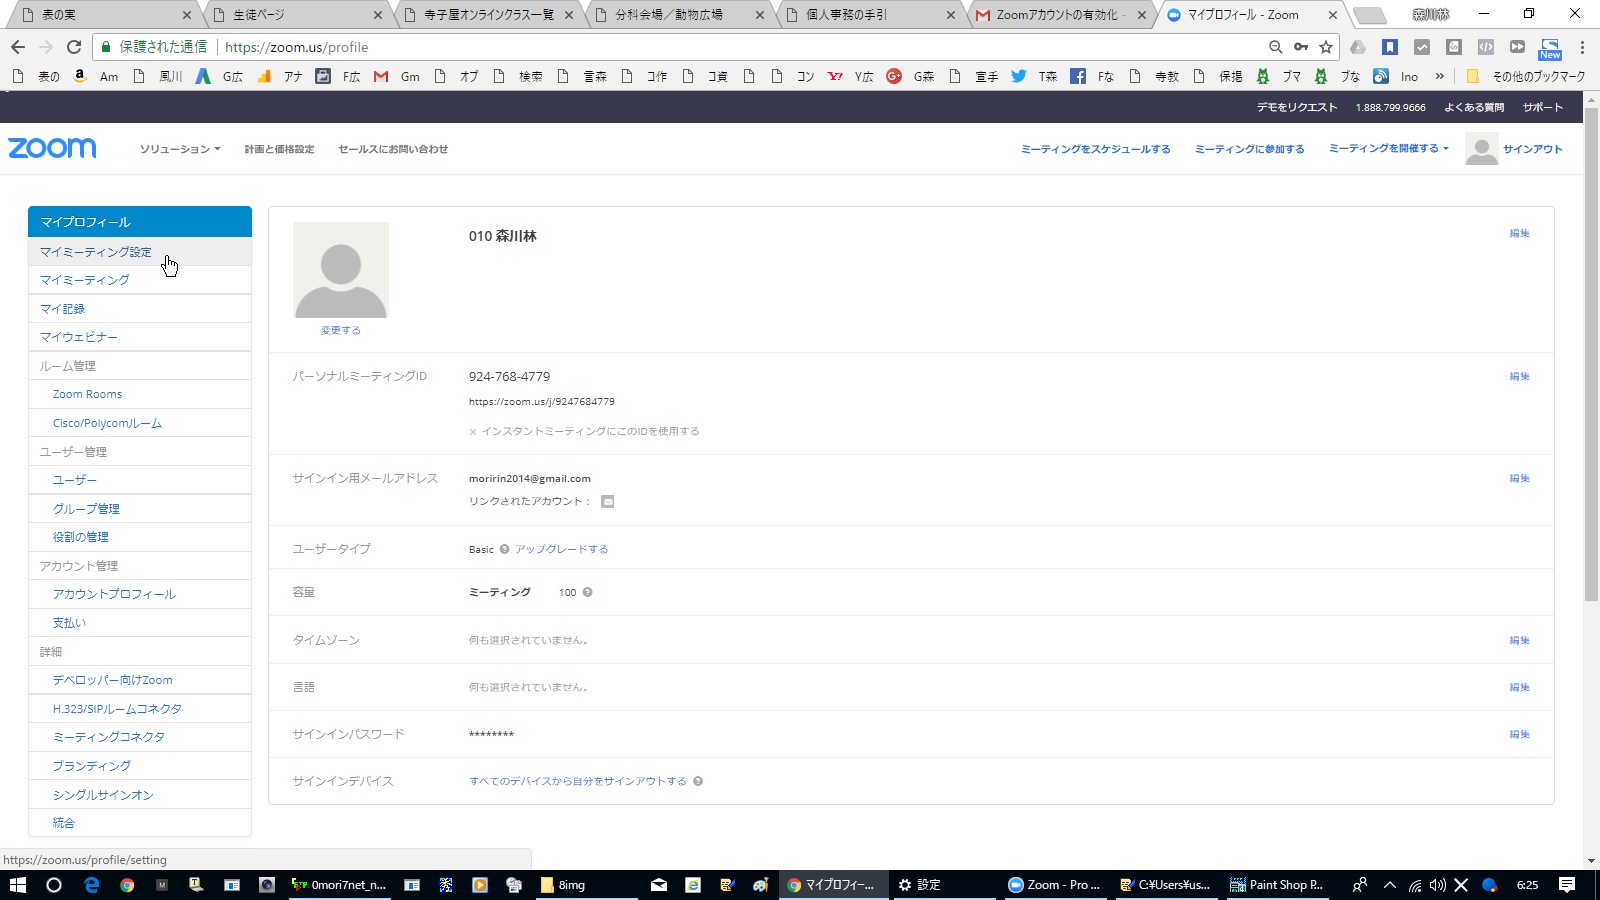Click 編集 for パーソナルミーティングID
The width and height of the screenshot is (1600, 900).
pyautogui.click(x=1519, y=376)
